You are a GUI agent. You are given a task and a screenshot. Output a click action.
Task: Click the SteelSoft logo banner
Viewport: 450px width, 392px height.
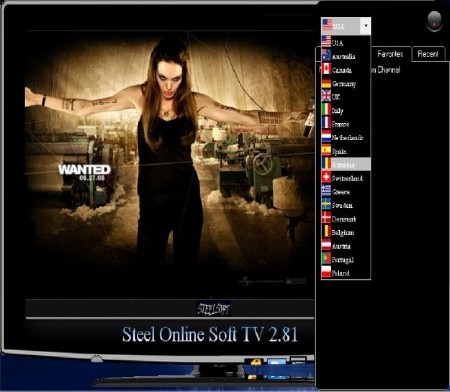click(x=214, y=309)
